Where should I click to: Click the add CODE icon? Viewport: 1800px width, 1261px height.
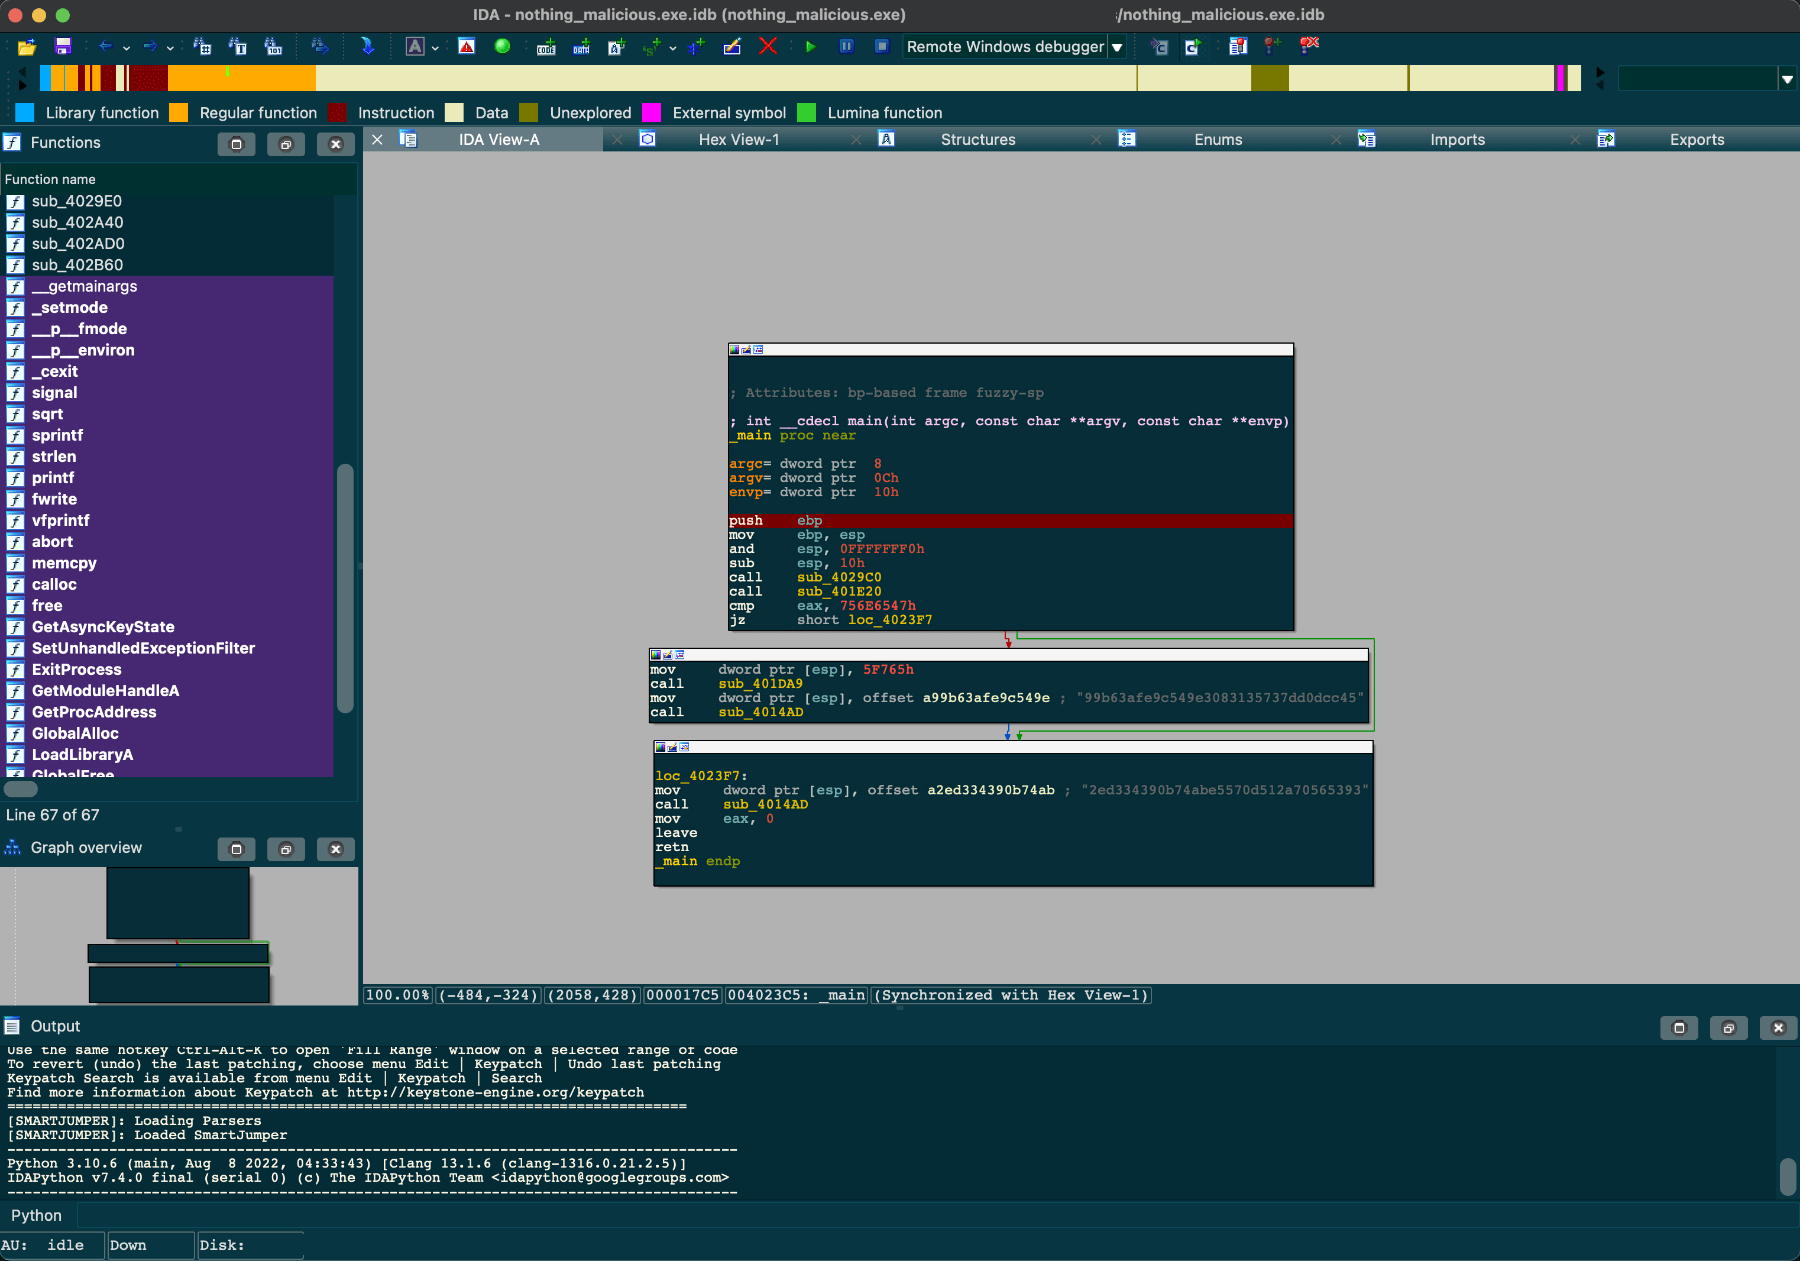coord(546,47)
